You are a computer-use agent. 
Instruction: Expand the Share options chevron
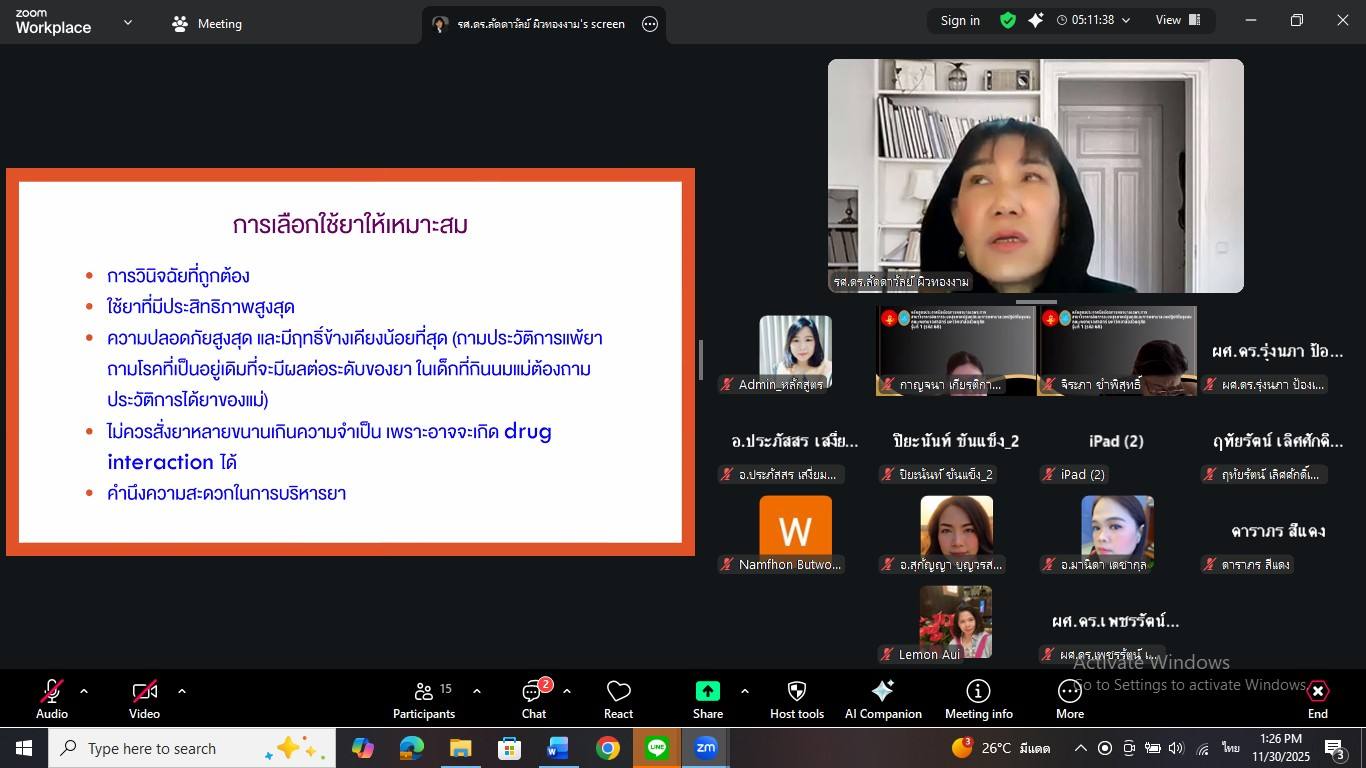[744, 690]
